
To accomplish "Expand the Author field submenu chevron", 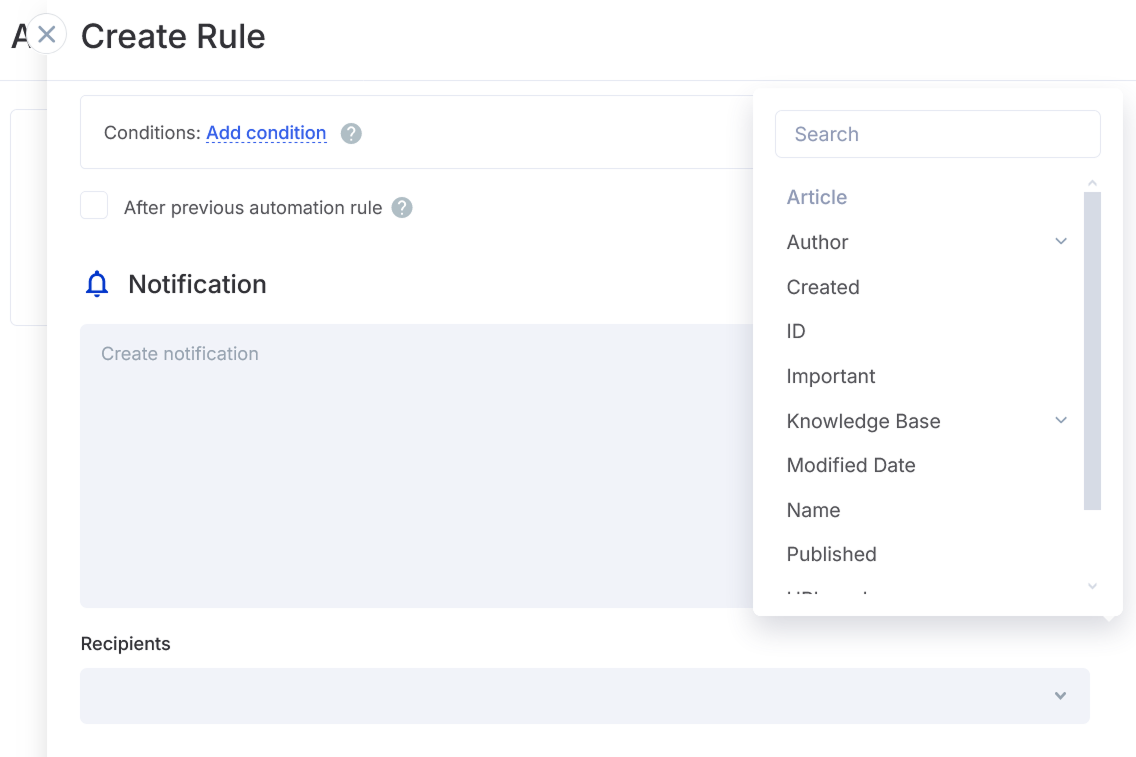I will (x=1061, y=242).
